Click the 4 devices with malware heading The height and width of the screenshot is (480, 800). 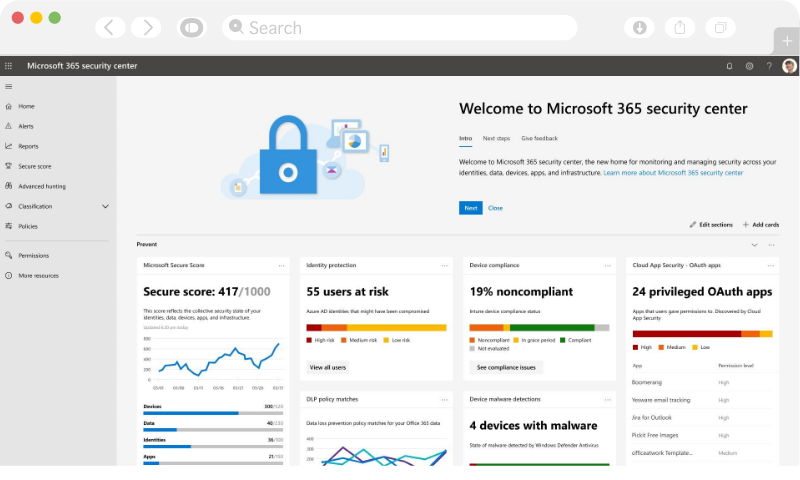[x=533, y=425]
